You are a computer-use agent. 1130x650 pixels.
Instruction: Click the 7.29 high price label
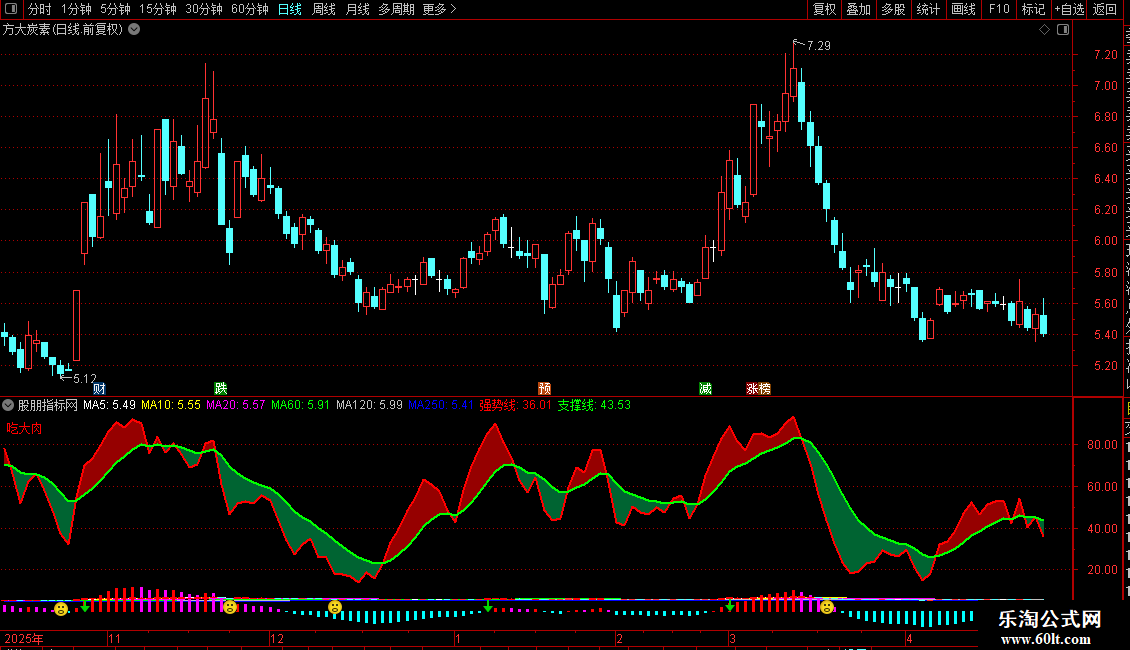(819, 45)
